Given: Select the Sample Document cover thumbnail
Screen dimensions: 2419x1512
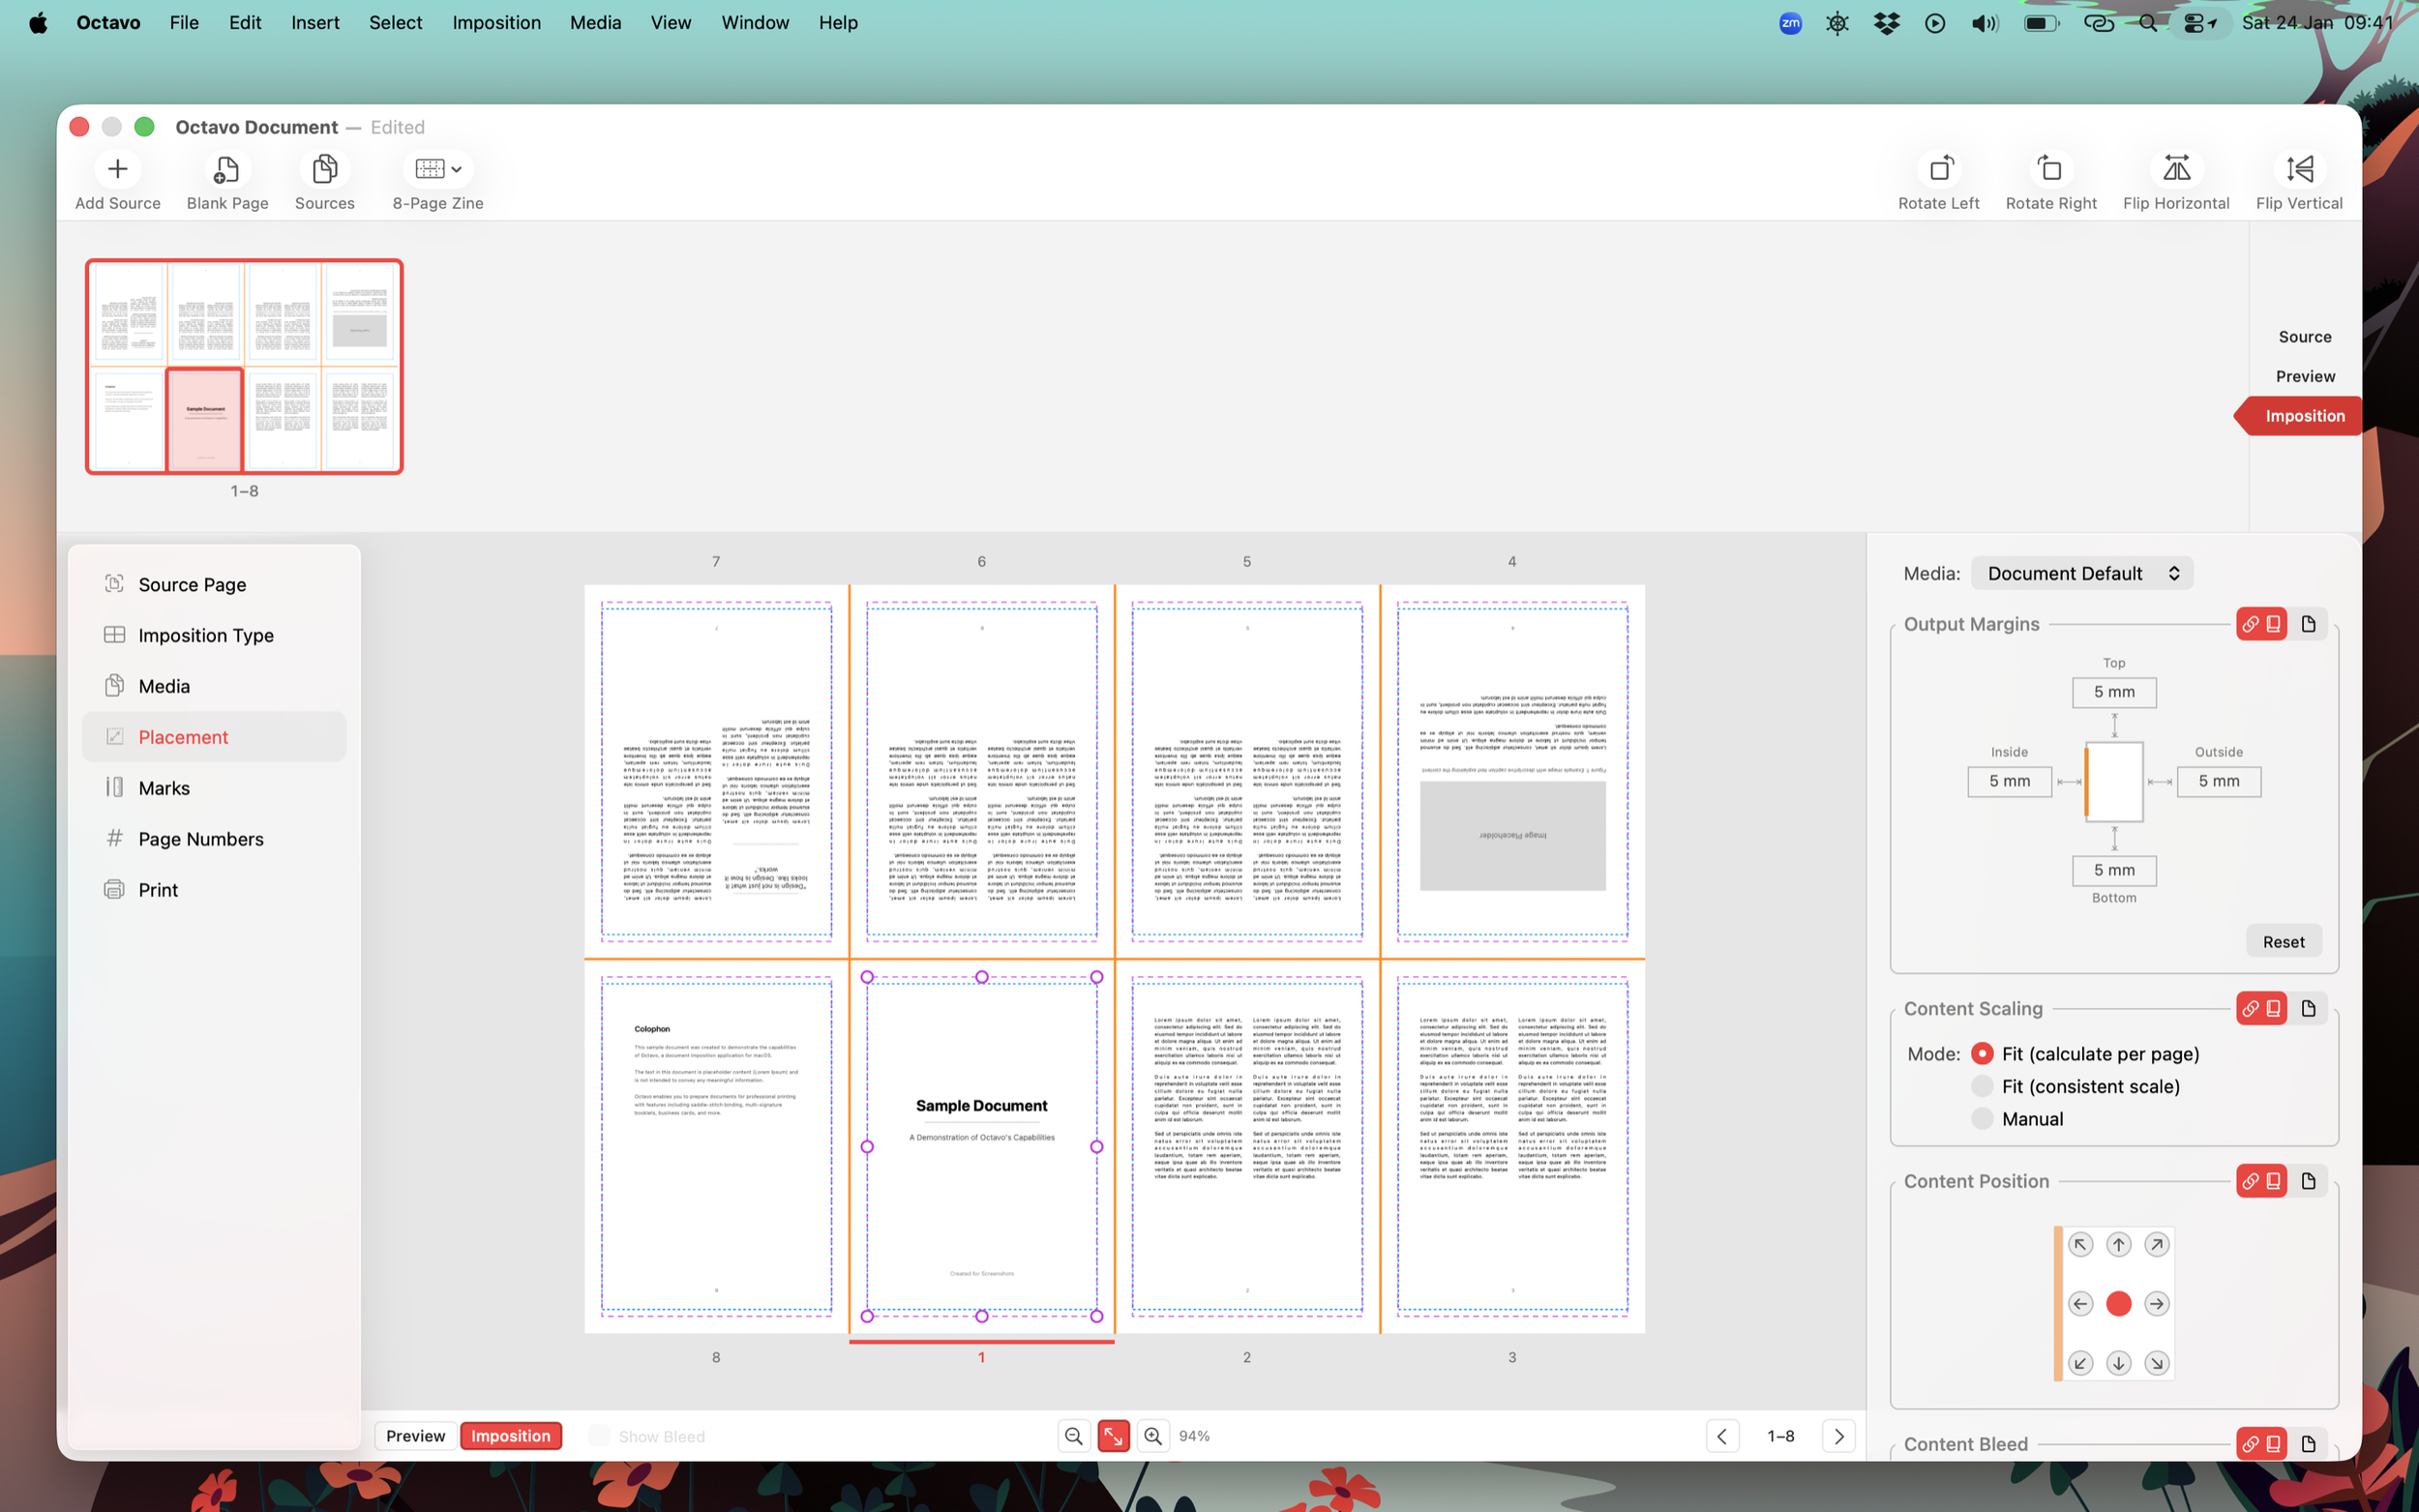Looking at the screenshot, I should 204,419.
